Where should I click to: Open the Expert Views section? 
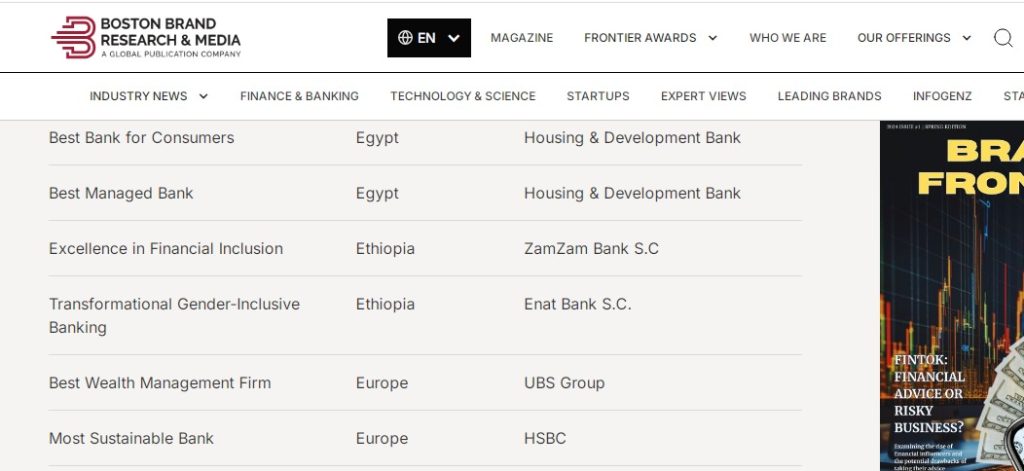[x=703, y=96]
